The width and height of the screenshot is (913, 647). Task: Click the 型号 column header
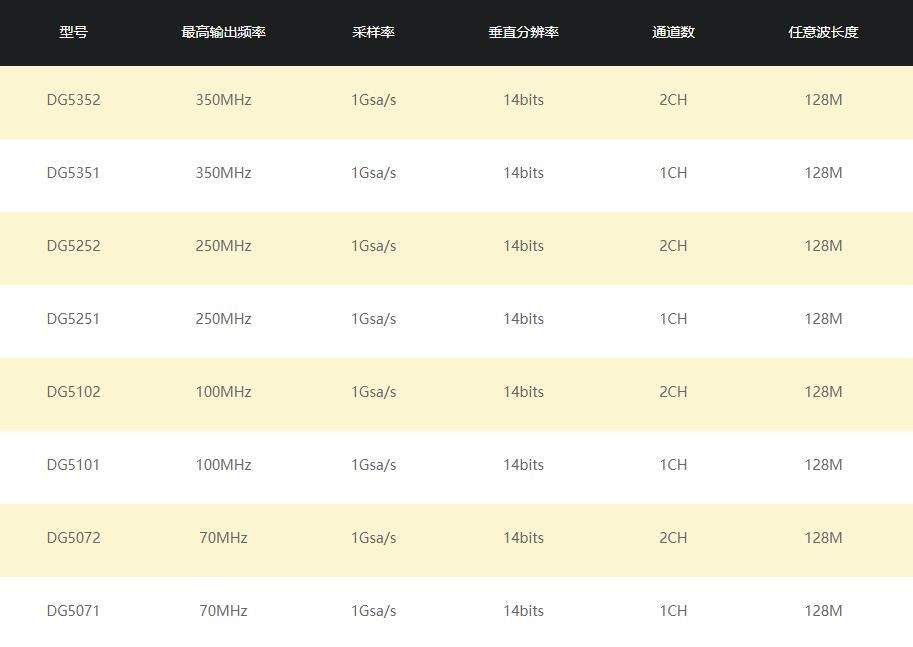[73, 32]
